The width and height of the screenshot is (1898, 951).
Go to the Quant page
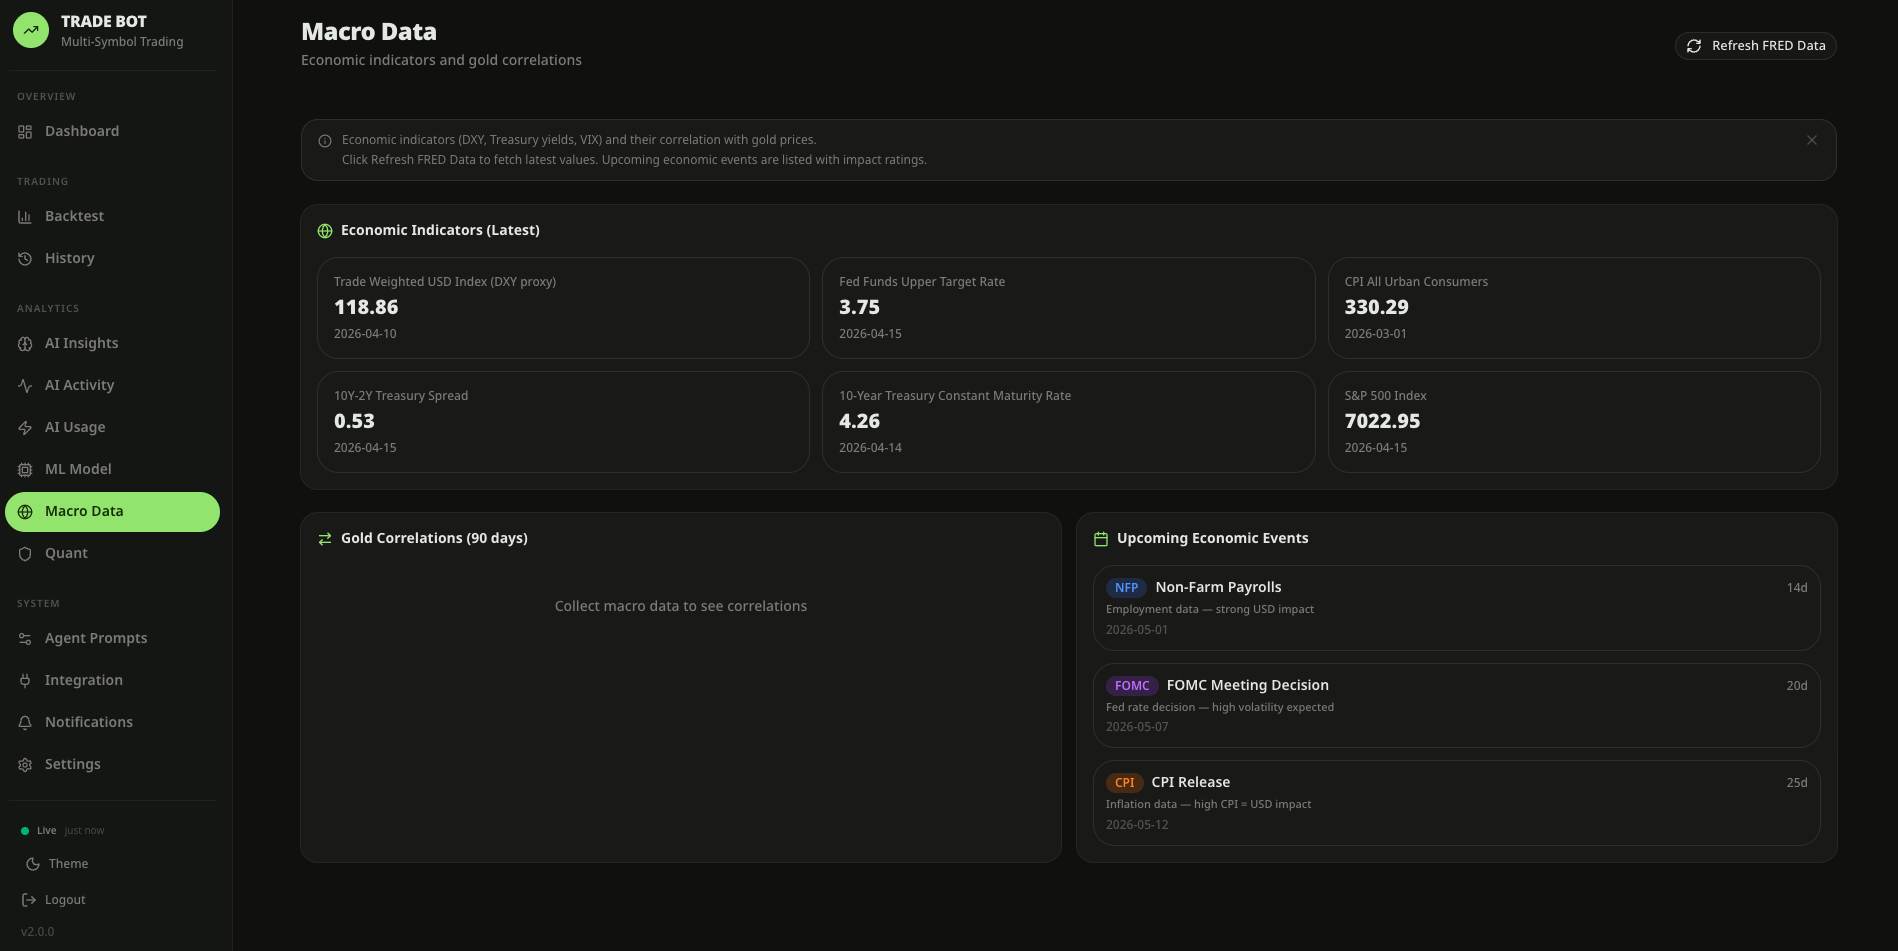coord(112,554)
